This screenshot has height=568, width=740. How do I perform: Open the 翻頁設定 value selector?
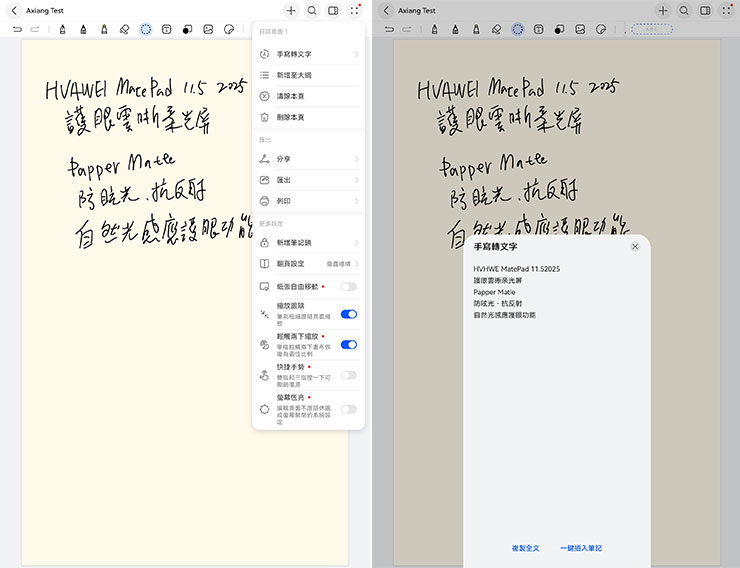343,264
